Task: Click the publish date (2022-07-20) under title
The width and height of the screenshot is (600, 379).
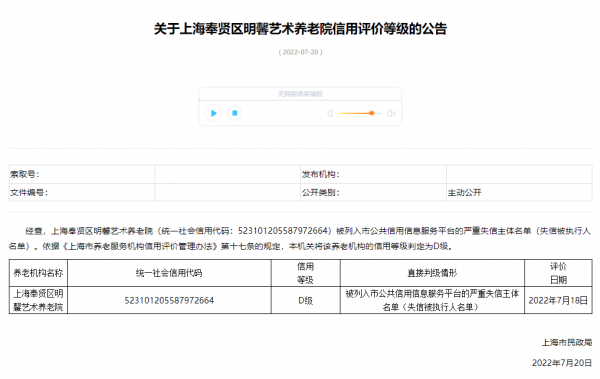Action: pos(300,52)
